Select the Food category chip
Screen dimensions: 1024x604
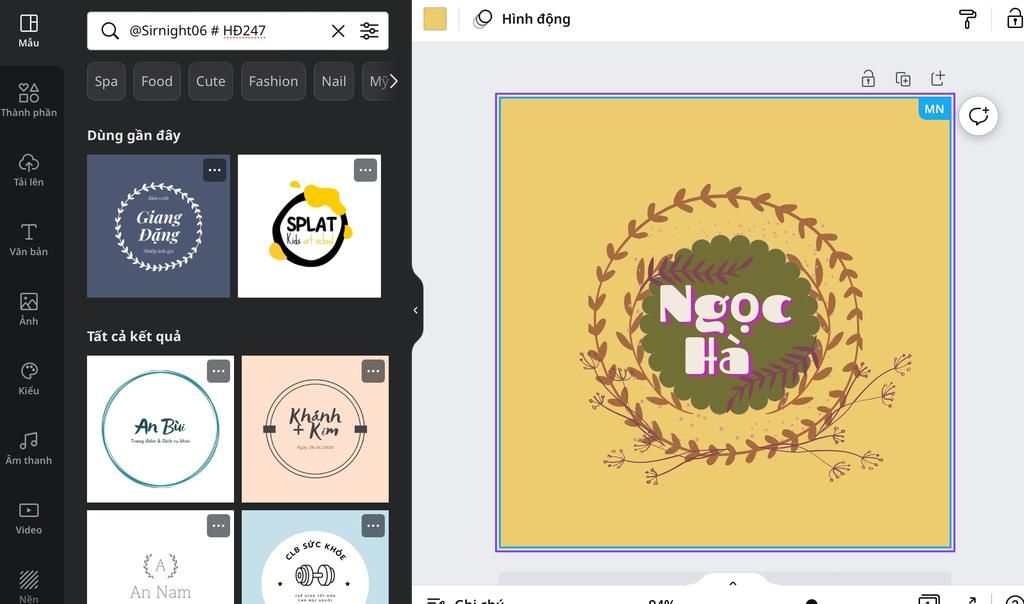coord(157,82)
